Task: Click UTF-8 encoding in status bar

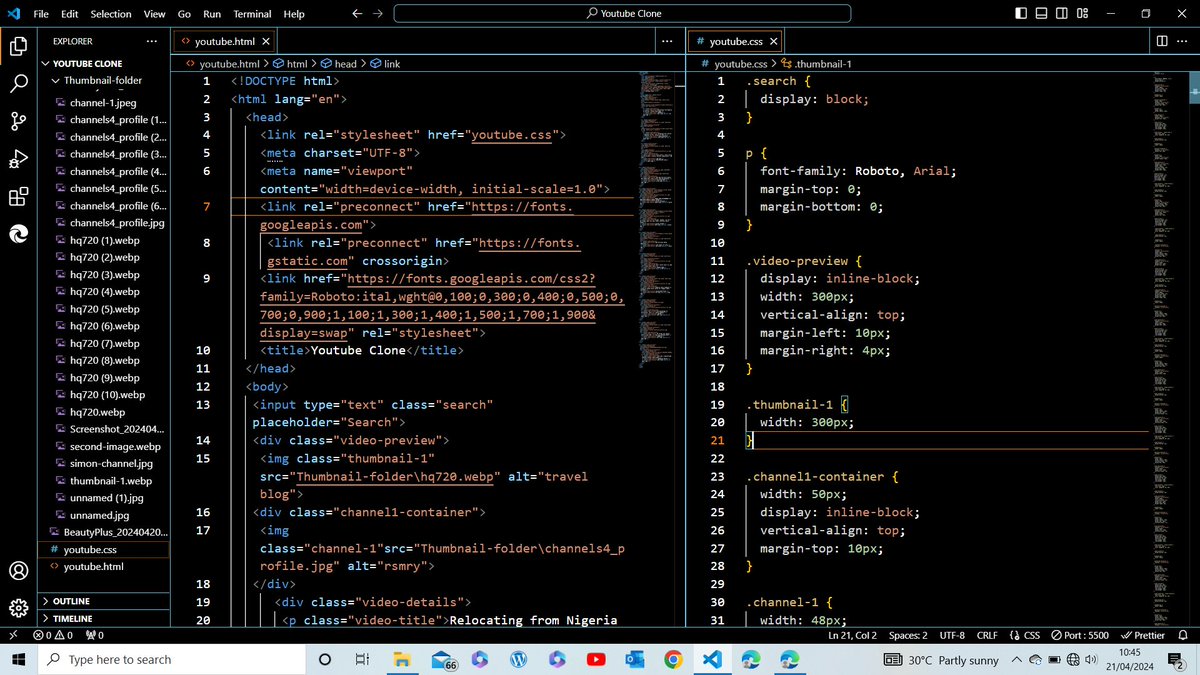Action: click(x=952, y=635)
